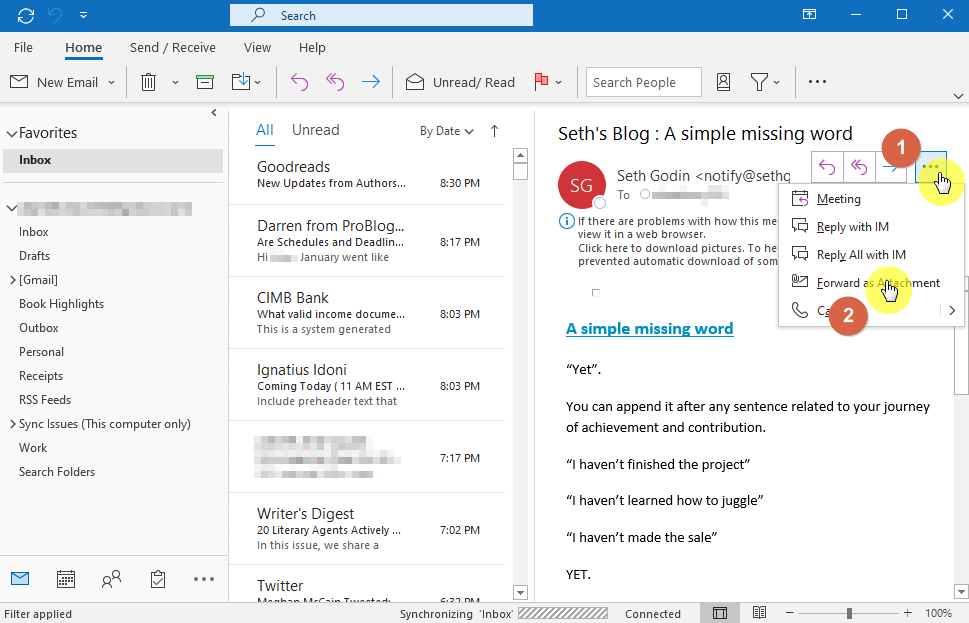
Task: Expand the [Gmail] folder
Action: [x=12, y=280]
